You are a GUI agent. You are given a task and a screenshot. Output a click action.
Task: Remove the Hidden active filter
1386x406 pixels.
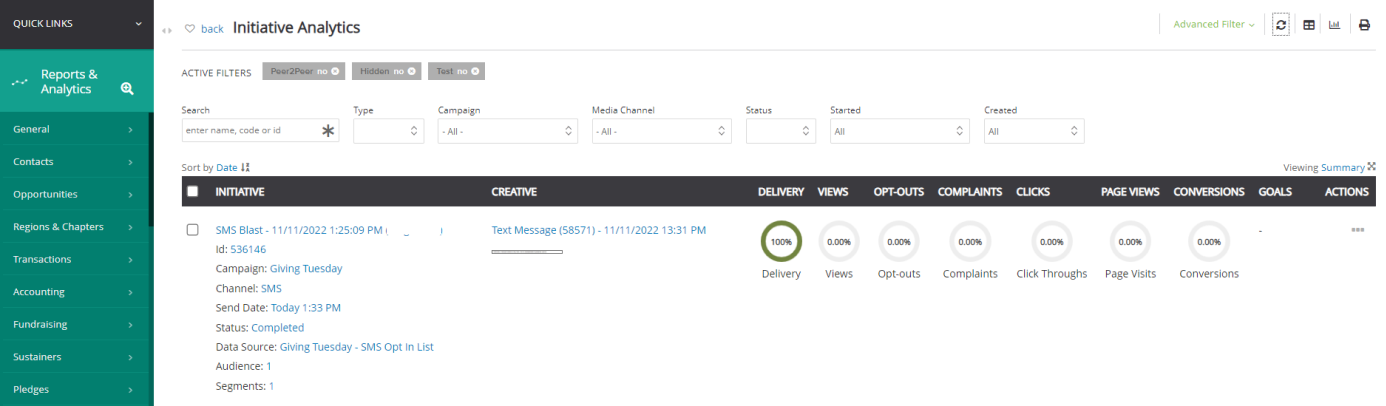point(410,71)
